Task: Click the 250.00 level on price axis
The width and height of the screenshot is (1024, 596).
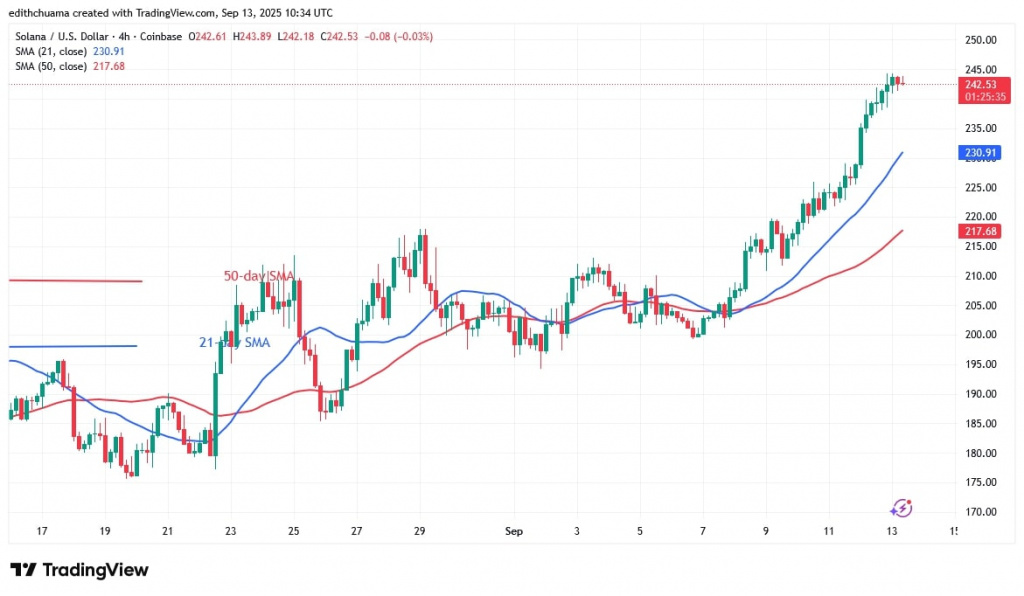Action: (x=981, y=40)
